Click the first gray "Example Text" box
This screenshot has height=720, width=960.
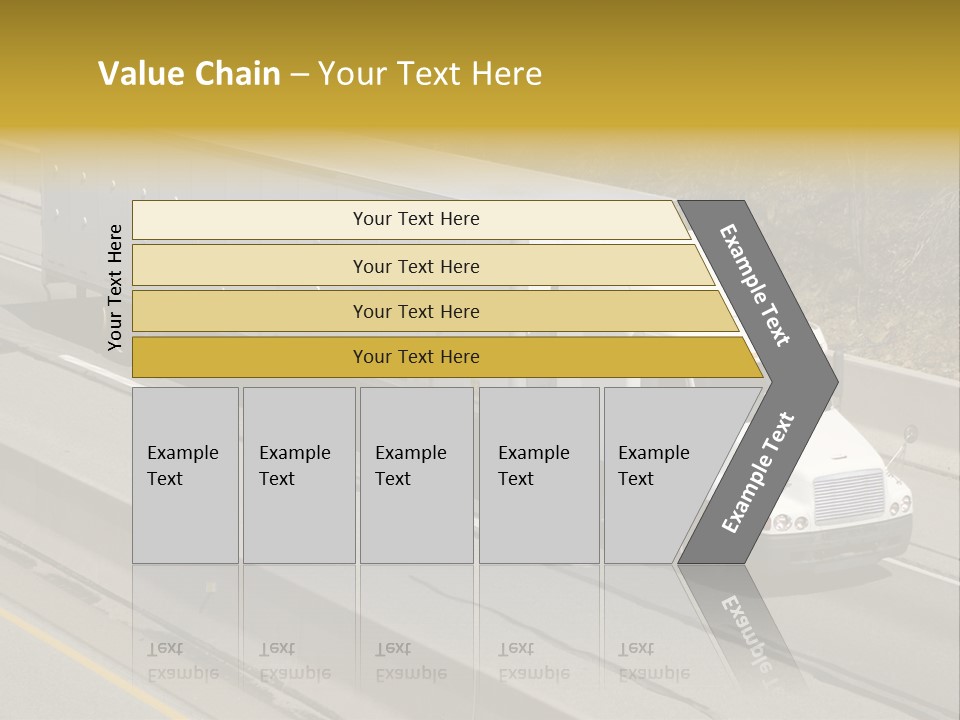(185, 475)
